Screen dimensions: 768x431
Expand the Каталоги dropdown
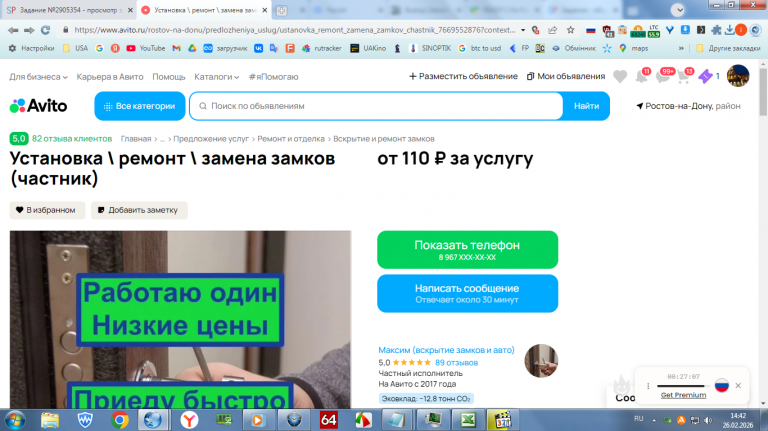(216, 77)
